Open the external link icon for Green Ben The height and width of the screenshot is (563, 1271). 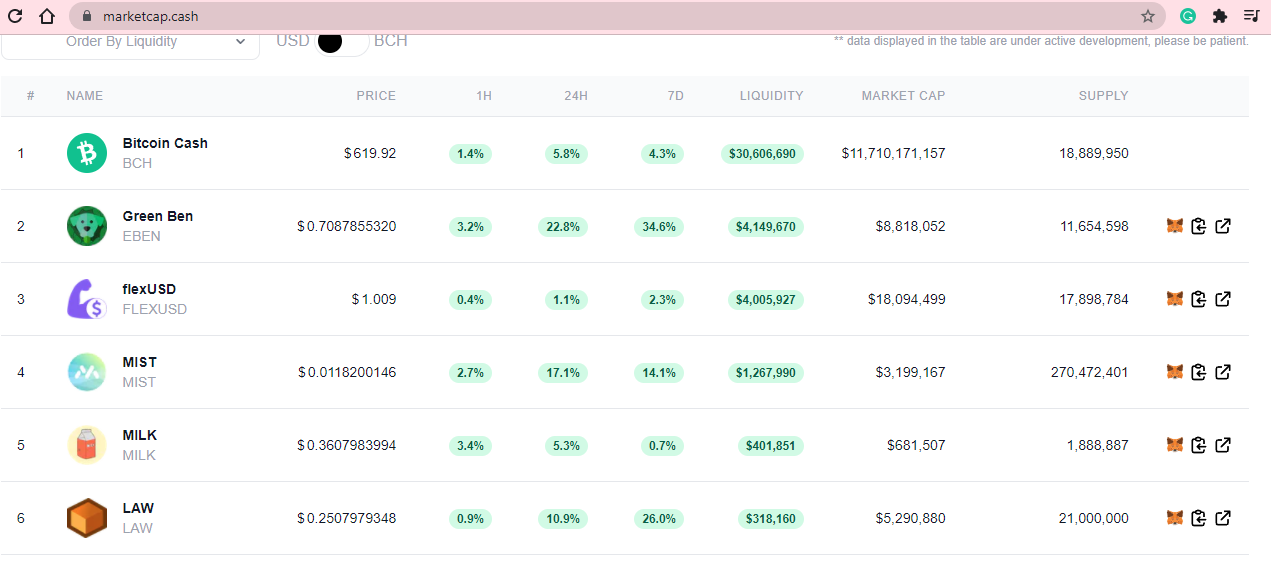[1223, 226]
